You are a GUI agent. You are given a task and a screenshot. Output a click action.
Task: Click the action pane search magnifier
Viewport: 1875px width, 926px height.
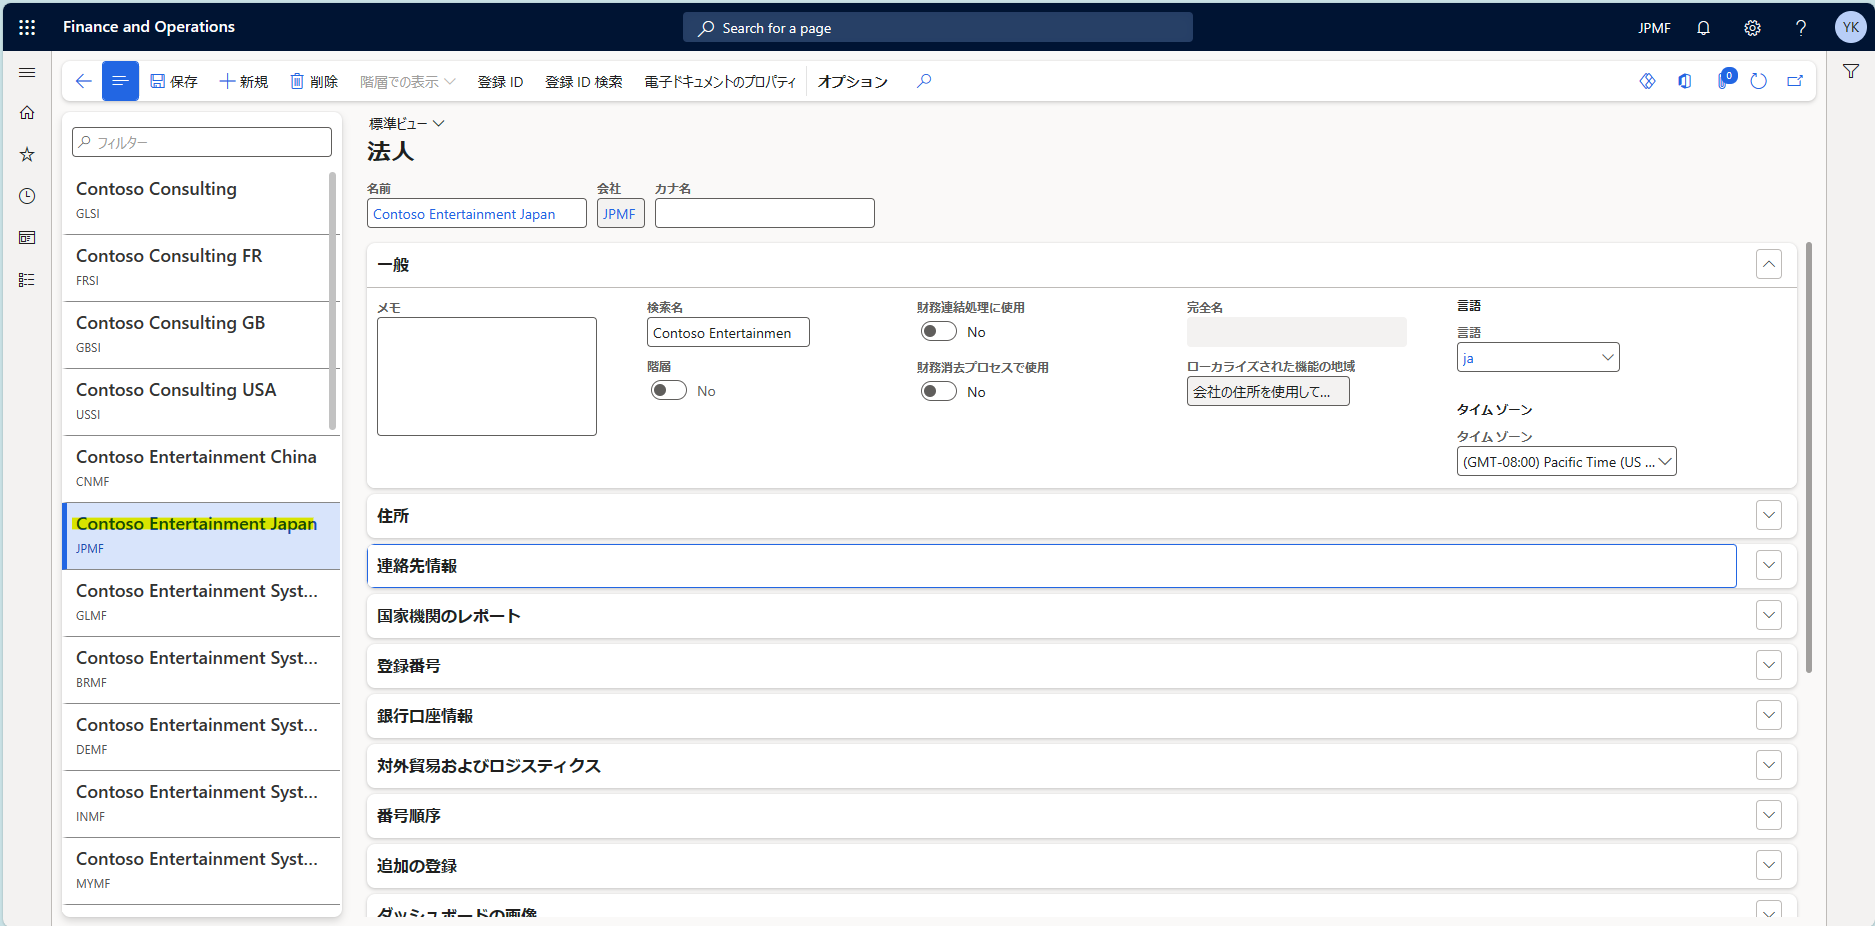[924, 81]
